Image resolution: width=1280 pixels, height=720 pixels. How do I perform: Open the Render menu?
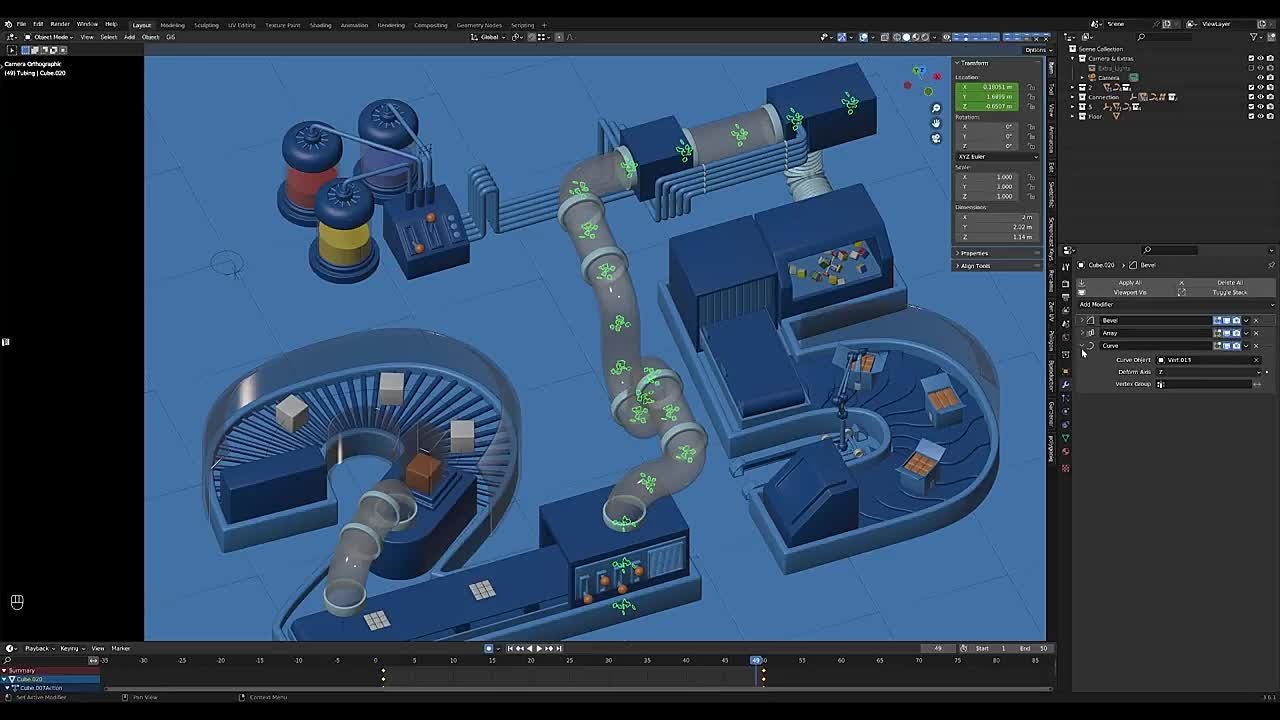(58, 23)
